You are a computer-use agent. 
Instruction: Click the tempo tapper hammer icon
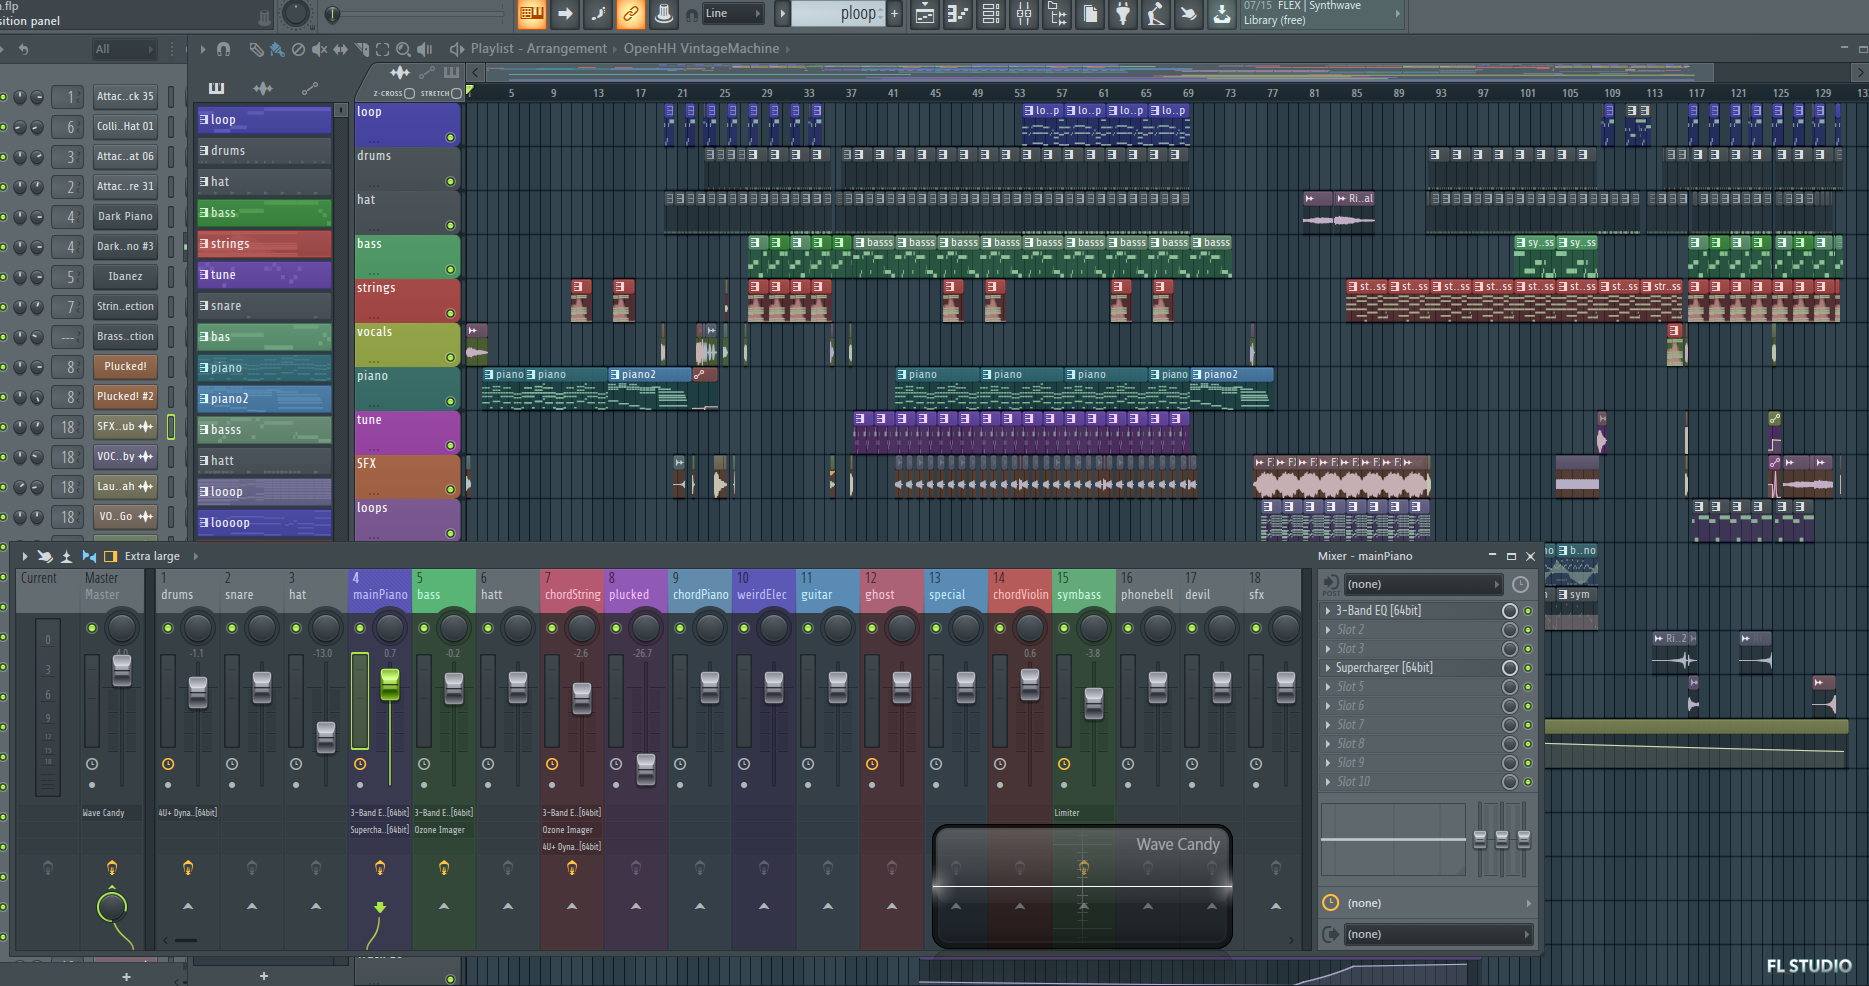(x=1156, y=13)
